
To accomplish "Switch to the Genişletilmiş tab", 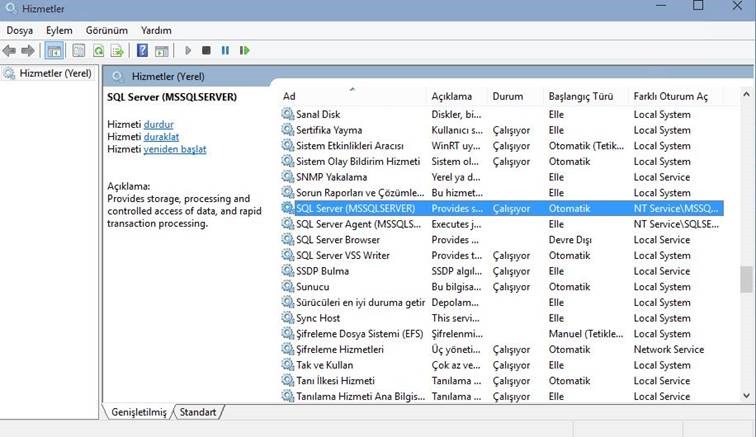I will point(139,412).
